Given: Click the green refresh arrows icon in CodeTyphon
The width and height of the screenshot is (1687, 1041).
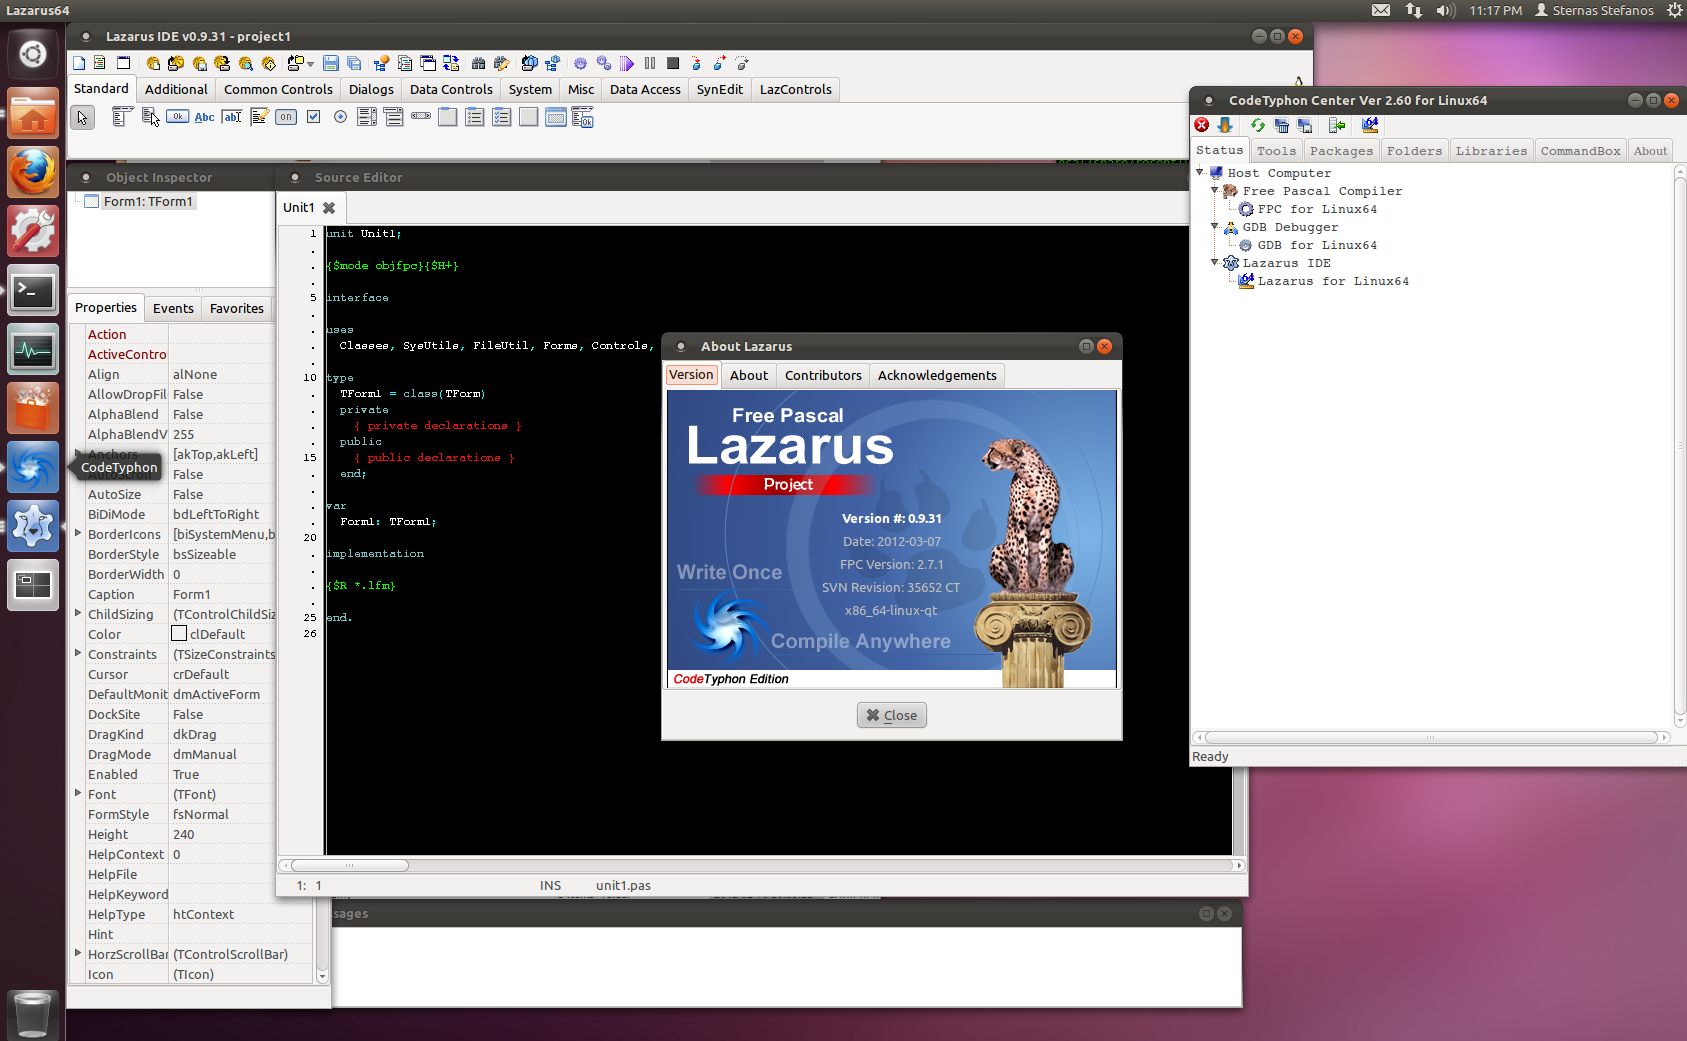Looking at the screenshot, I should (1258, 125).
